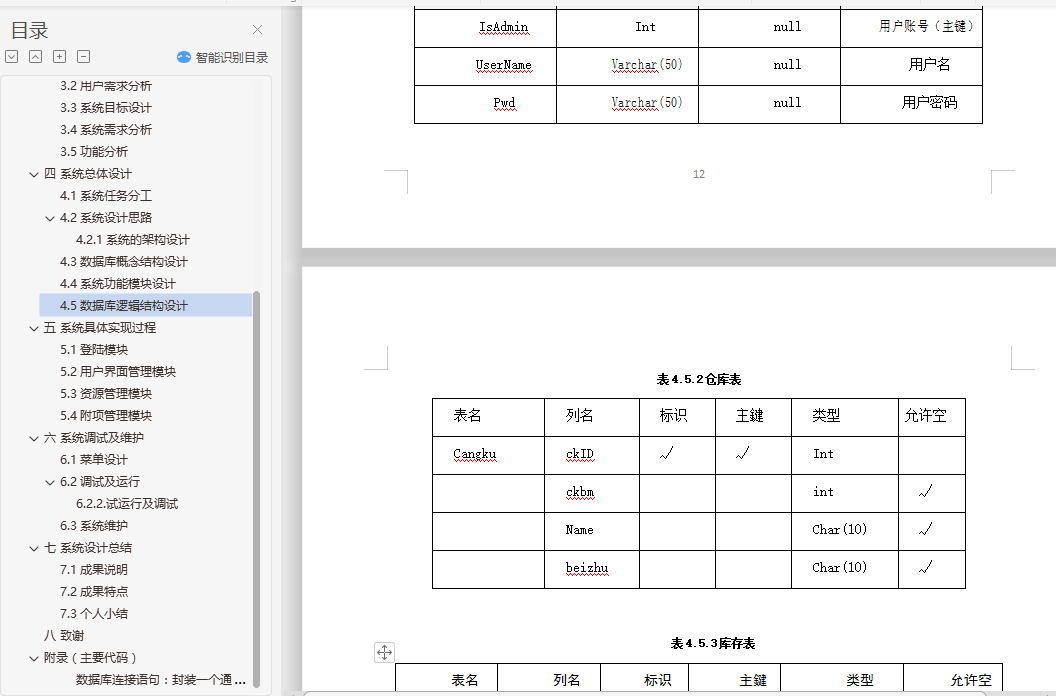This screenshot has width=1056, height=696.
Task: Go to 4.2.1 系统的架构设计 heading
Action: pos(133,240)
